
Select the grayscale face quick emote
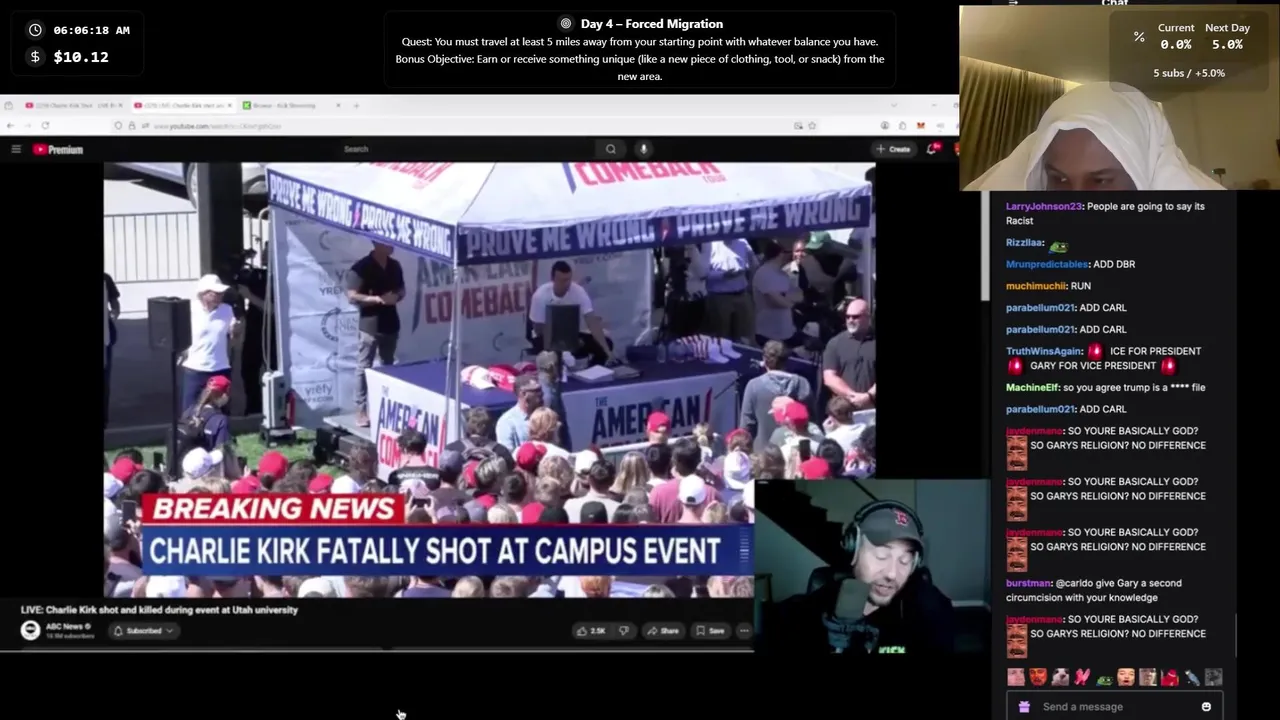(1214, 678)
